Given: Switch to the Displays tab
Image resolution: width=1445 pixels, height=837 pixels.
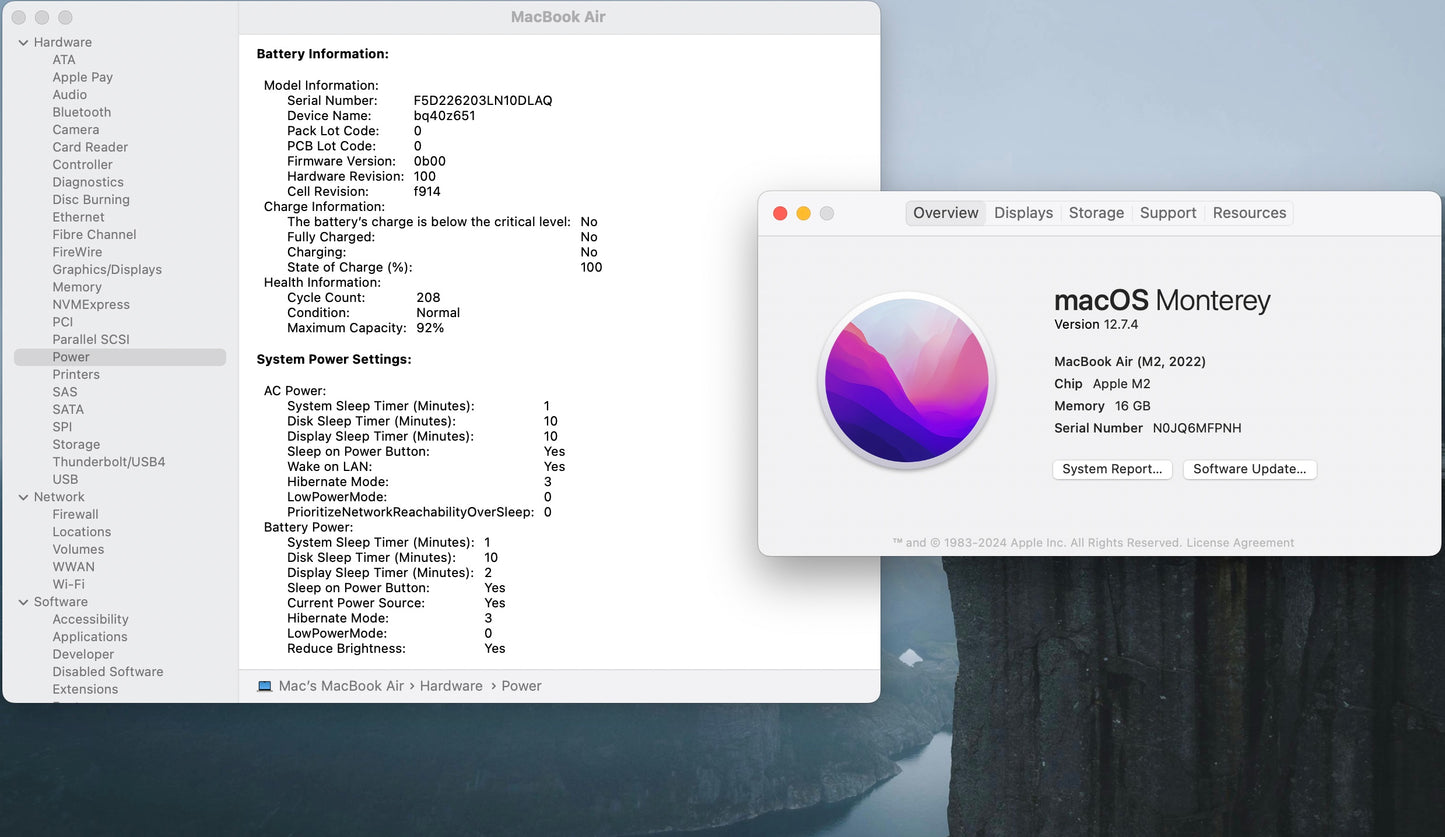Looking at the screenshot, I should pos(1023,213).
